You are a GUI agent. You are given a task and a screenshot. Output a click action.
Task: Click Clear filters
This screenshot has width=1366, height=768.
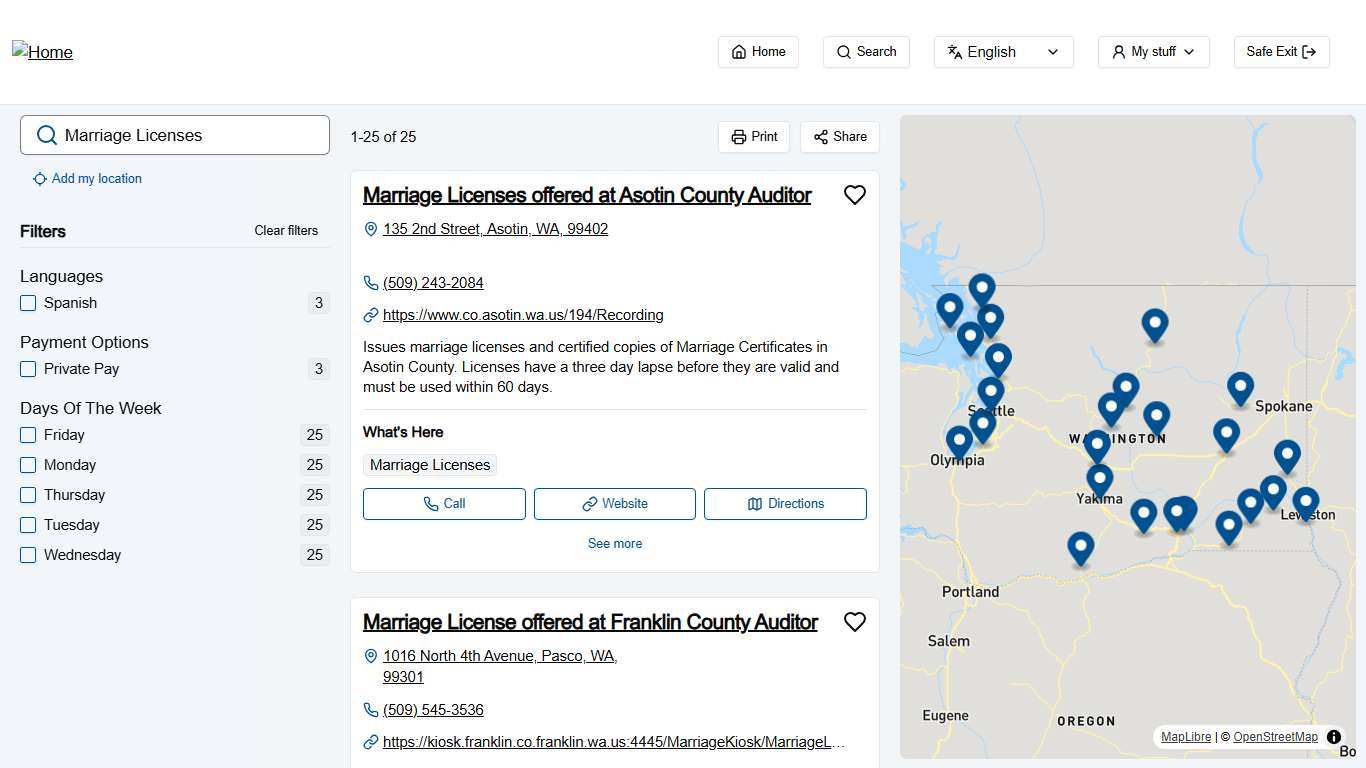[x=286, y=231]
